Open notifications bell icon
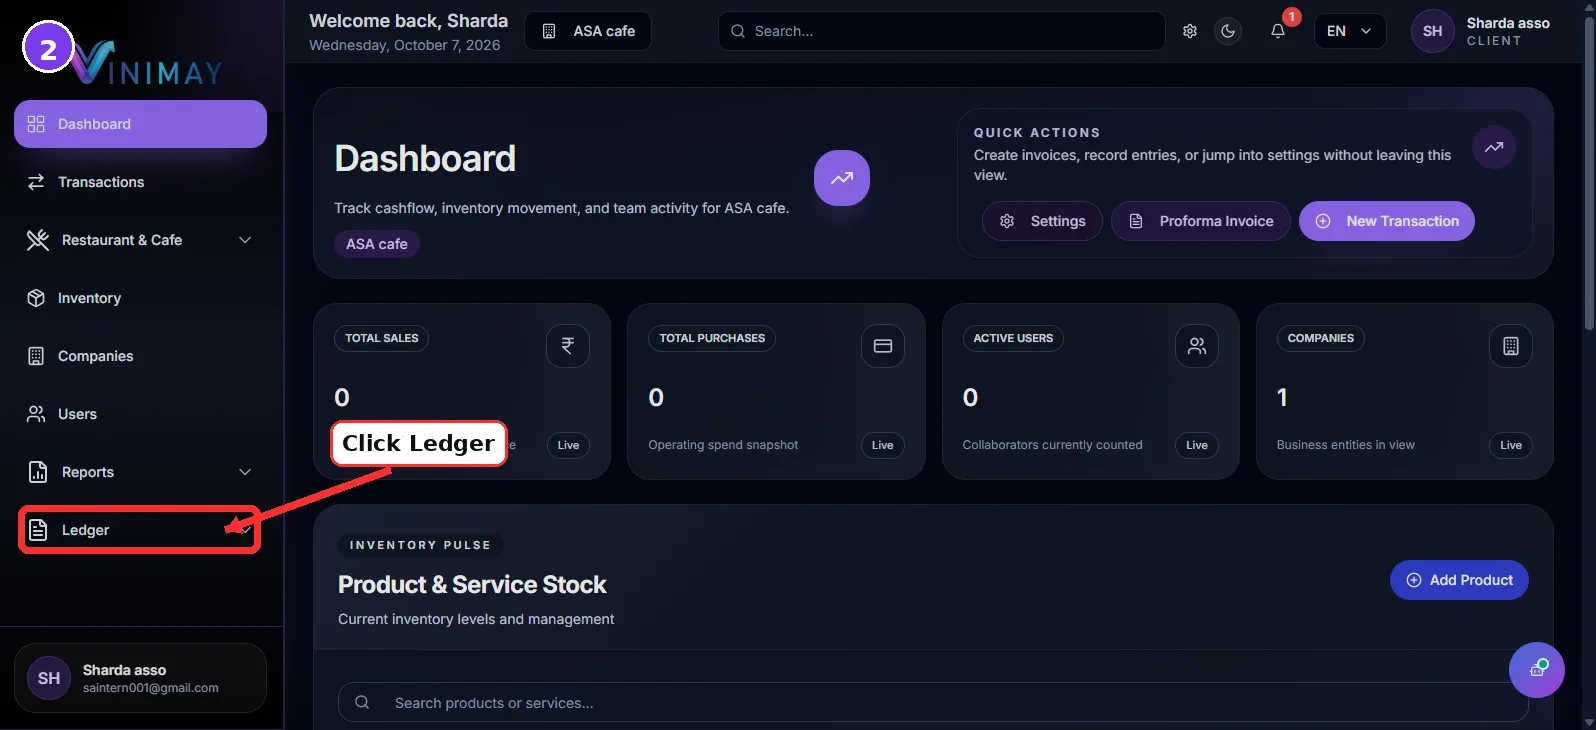 1278,31
